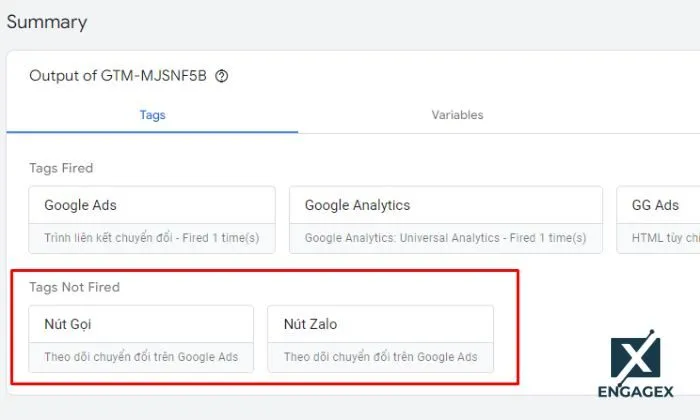Select the Nút Zalo unfired tag
This screenshot has width=700, height=420.
tap(380, 338)
